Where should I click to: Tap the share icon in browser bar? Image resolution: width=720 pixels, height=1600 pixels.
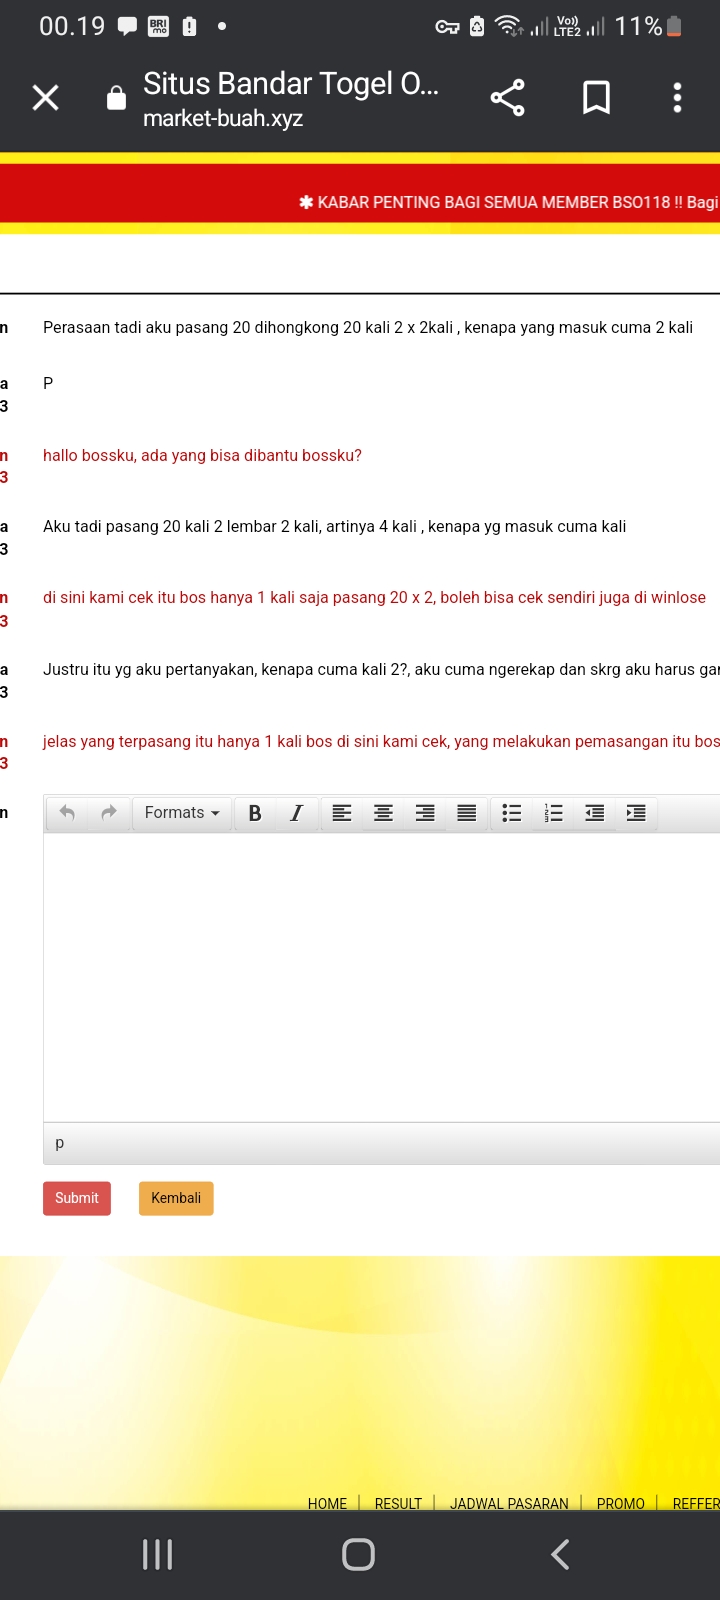point(508,98)
